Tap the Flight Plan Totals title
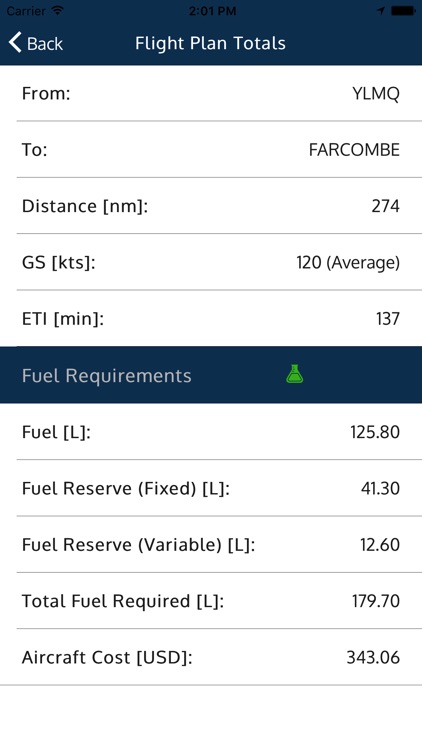The image size is (422, 750). pyautogui.click(x=211, y=43)
